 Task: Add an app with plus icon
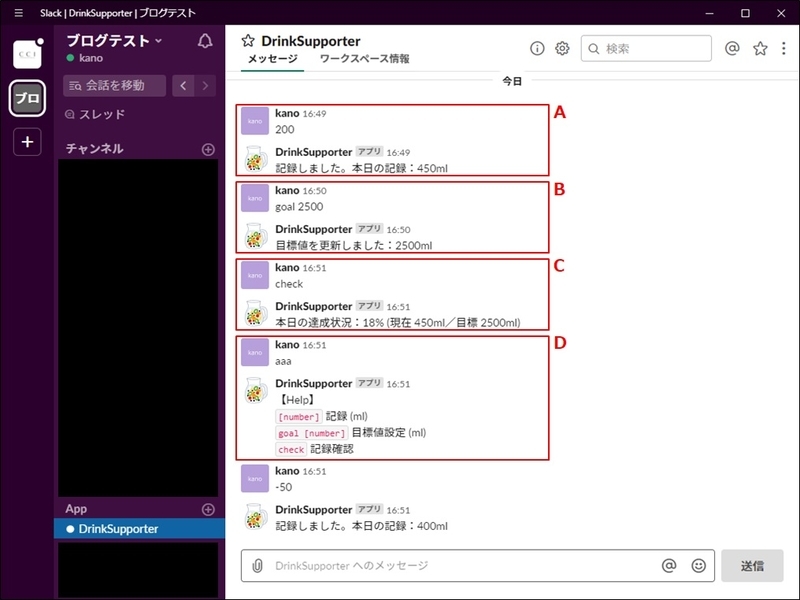208,509
